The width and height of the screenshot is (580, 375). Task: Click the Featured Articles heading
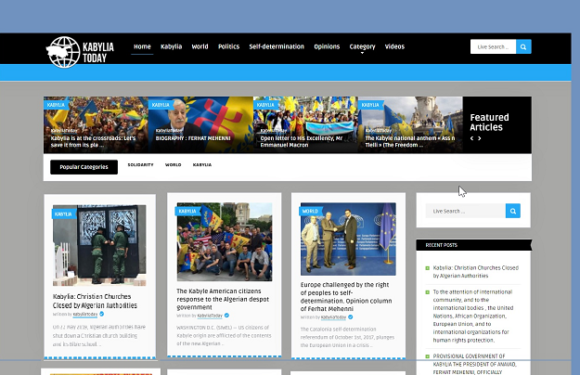[x=489, y=122]
